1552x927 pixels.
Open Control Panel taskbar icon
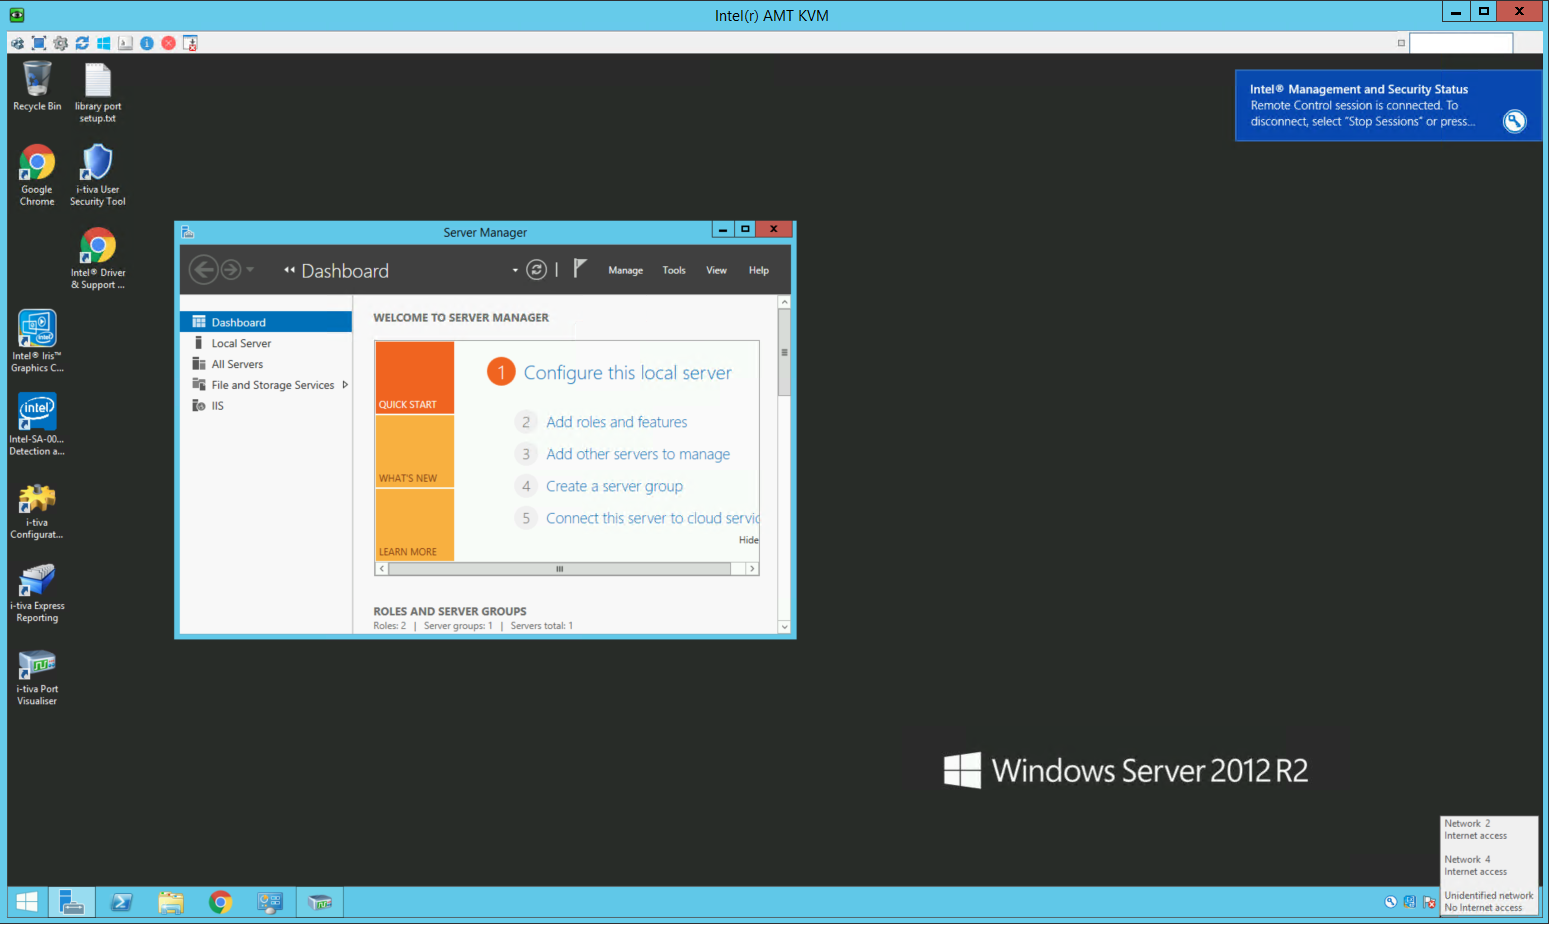[x=270, y=903]
